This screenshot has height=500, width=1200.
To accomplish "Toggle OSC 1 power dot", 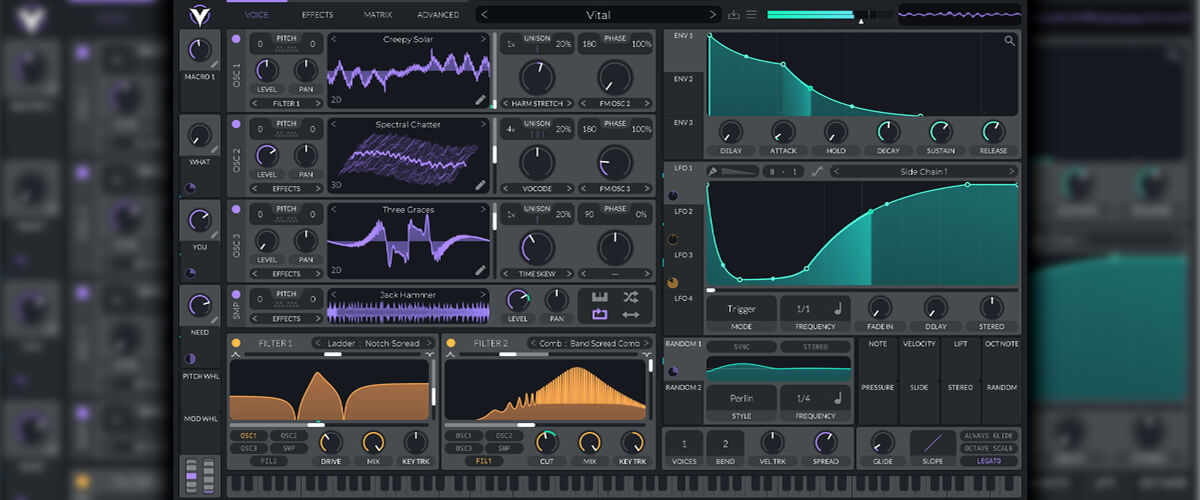I will pyautogui.click(x=236, y=39).
